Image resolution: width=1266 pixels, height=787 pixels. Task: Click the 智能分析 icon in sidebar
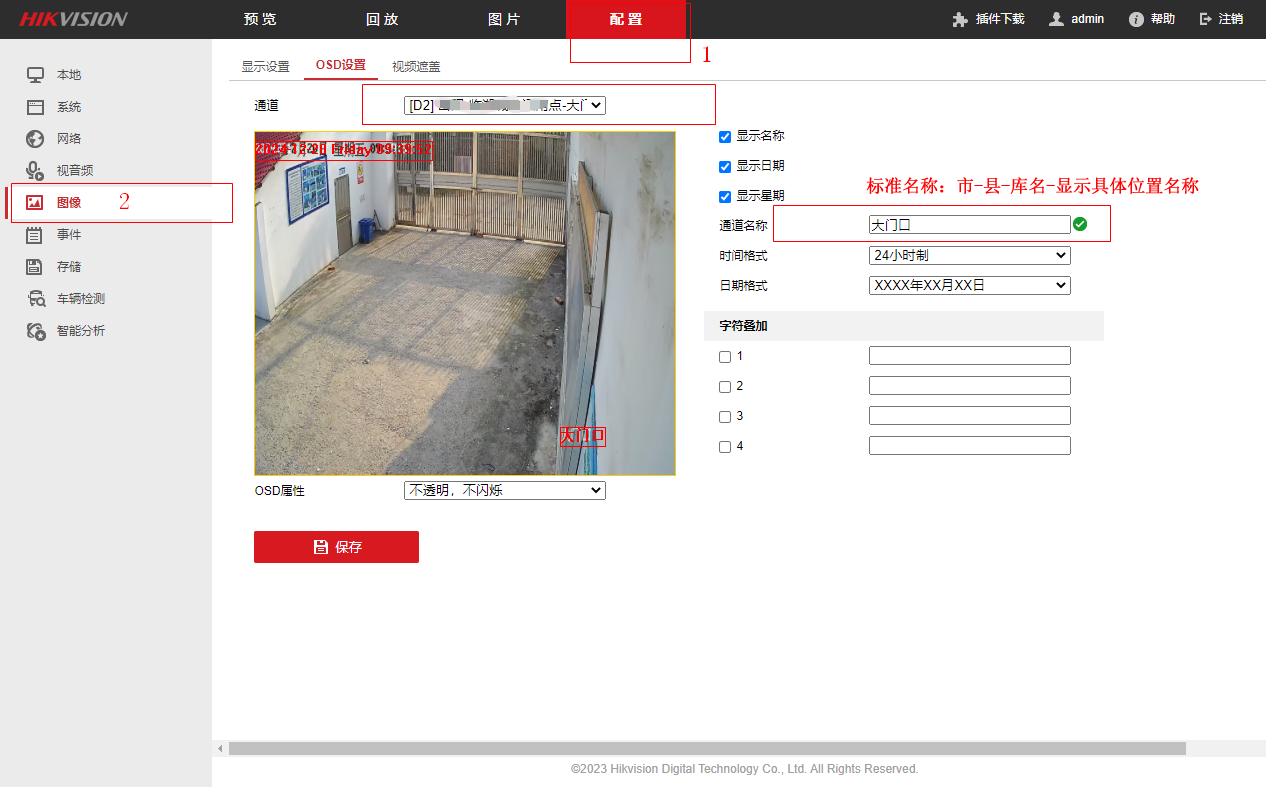(36, 331)
